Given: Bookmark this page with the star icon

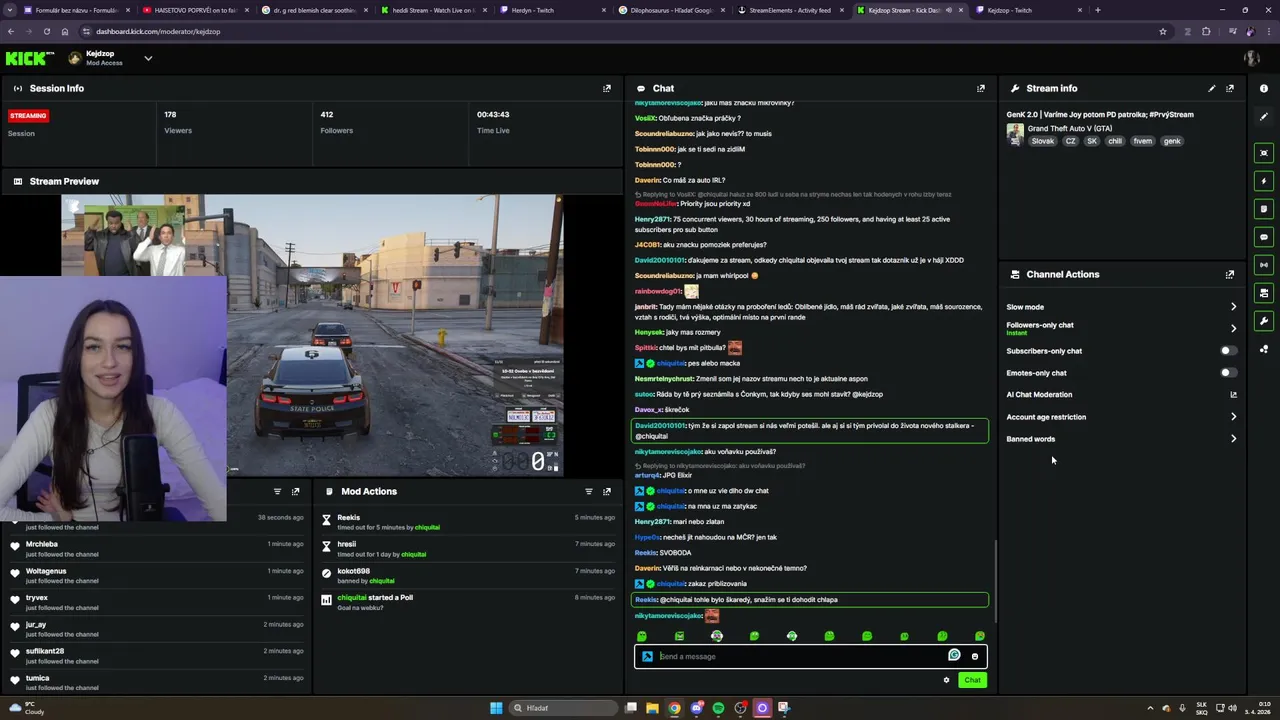Looking at the screenshot, I should [1163, 31].
